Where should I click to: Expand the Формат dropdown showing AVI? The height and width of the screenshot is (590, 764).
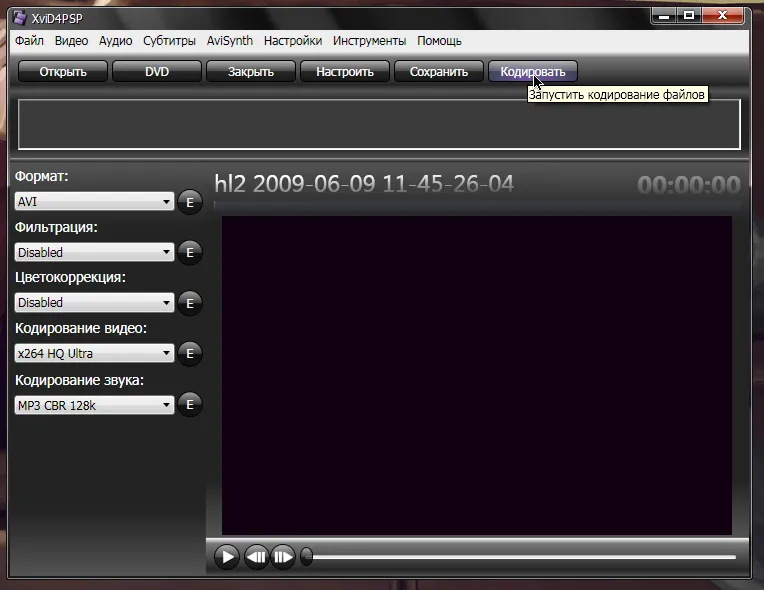coord(94,202)
